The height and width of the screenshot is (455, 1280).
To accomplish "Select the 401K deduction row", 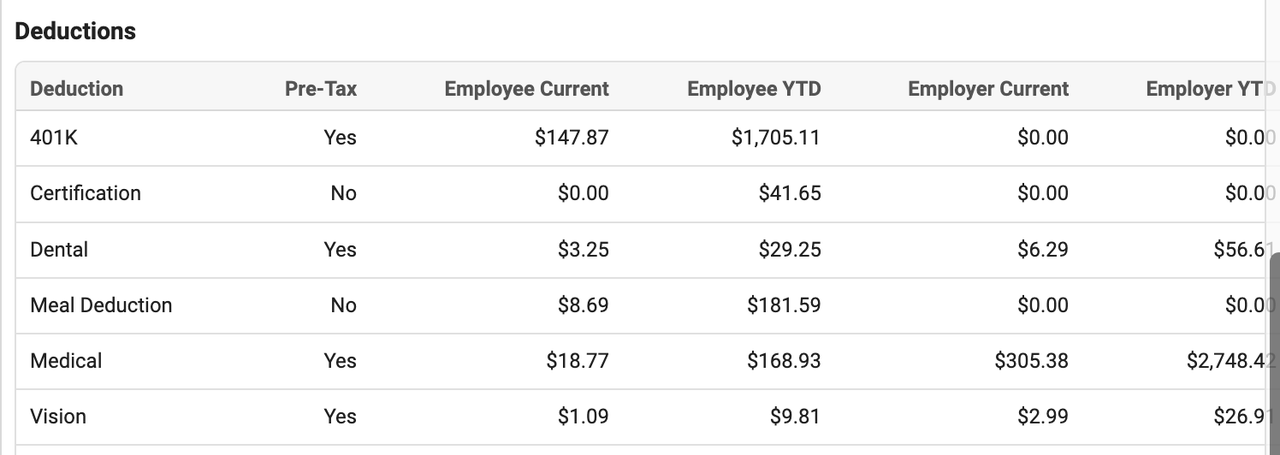I will point(647,138).
